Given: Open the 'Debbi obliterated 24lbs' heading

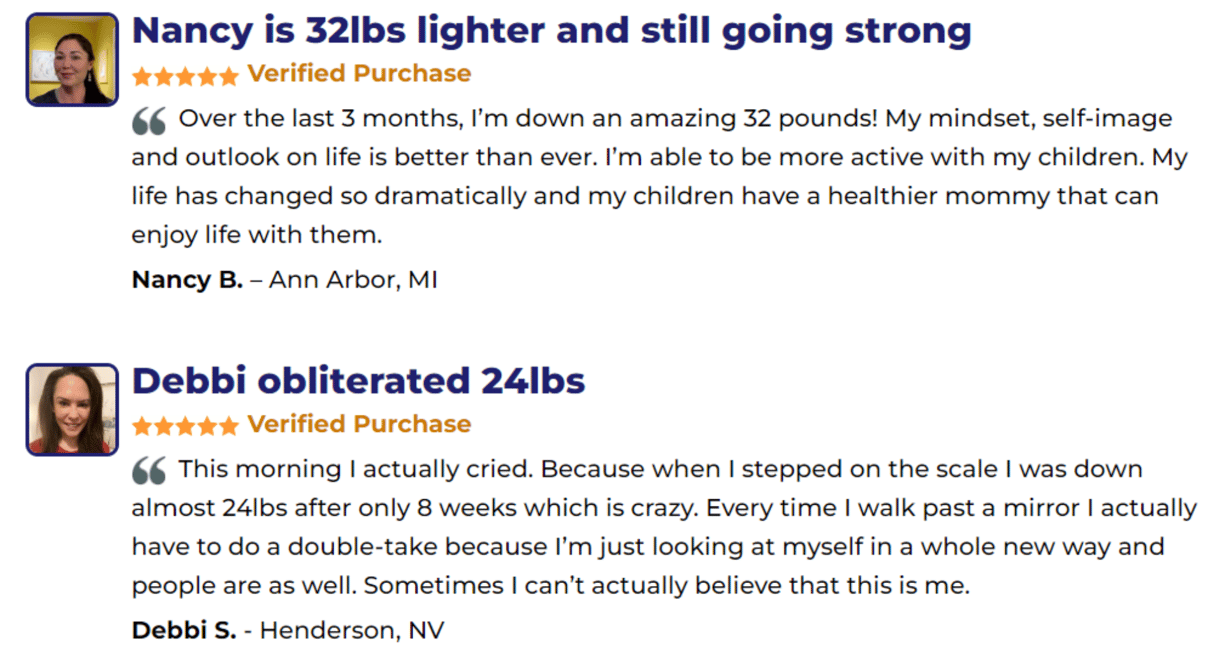Looking at the screenshot, I should point(358,380).
